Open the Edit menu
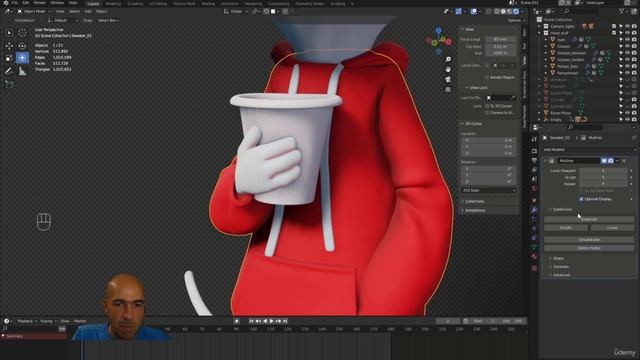The height and width of the screenshot is (360, 640). [26, 3]
